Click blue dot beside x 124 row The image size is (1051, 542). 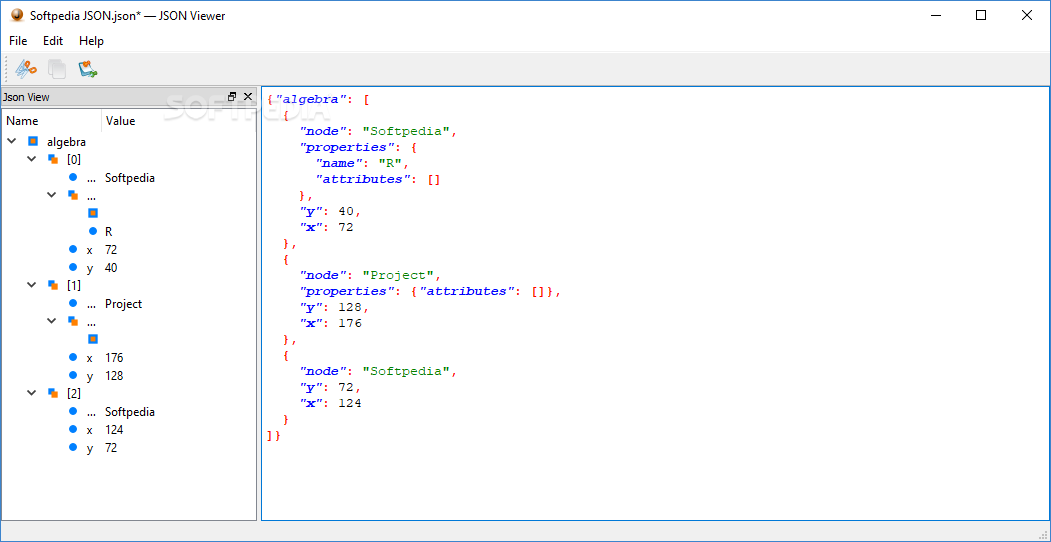(73, 429)
